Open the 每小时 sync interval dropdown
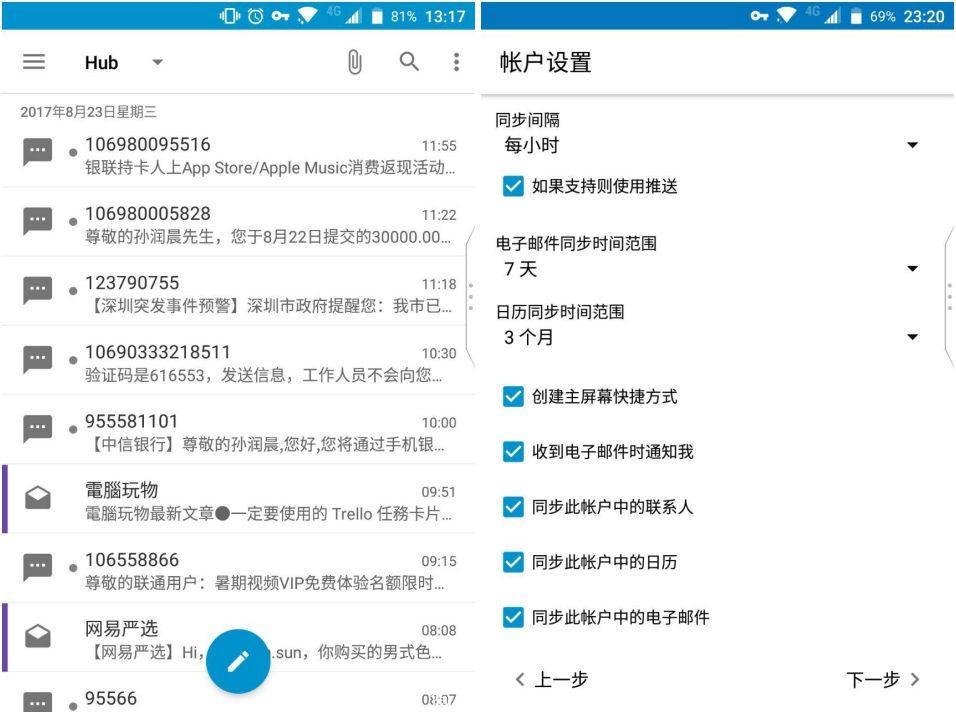Viewport: 956px width, 714px height. coord(911,144)
